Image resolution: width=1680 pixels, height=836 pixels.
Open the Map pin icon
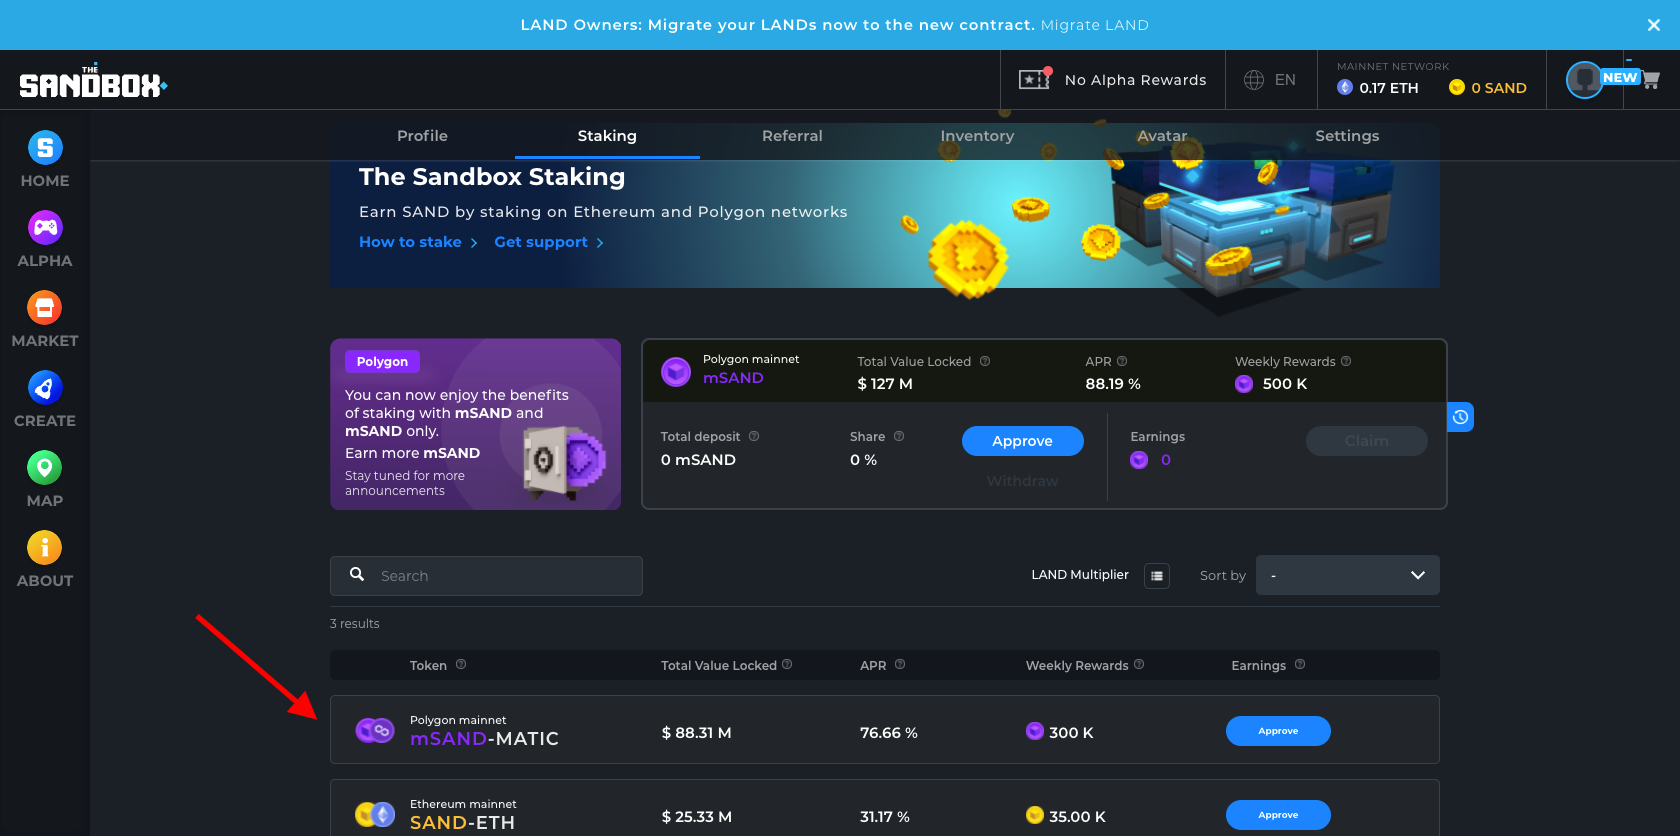45,468
